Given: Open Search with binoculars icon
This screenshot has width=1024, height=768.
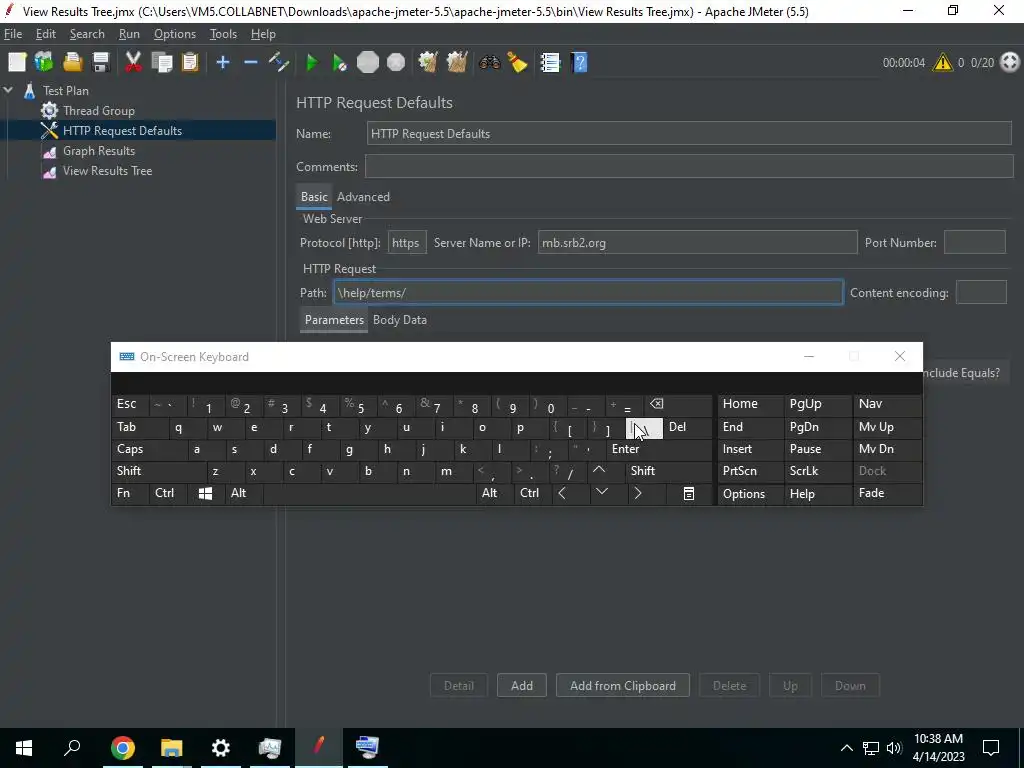Looking at the screenshot, I should 489,63.
